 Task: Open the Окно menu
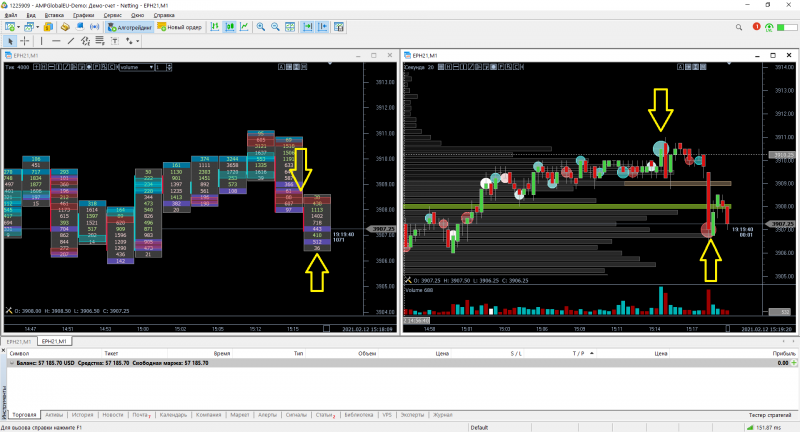pyautogui.click(x=137, y=15)
